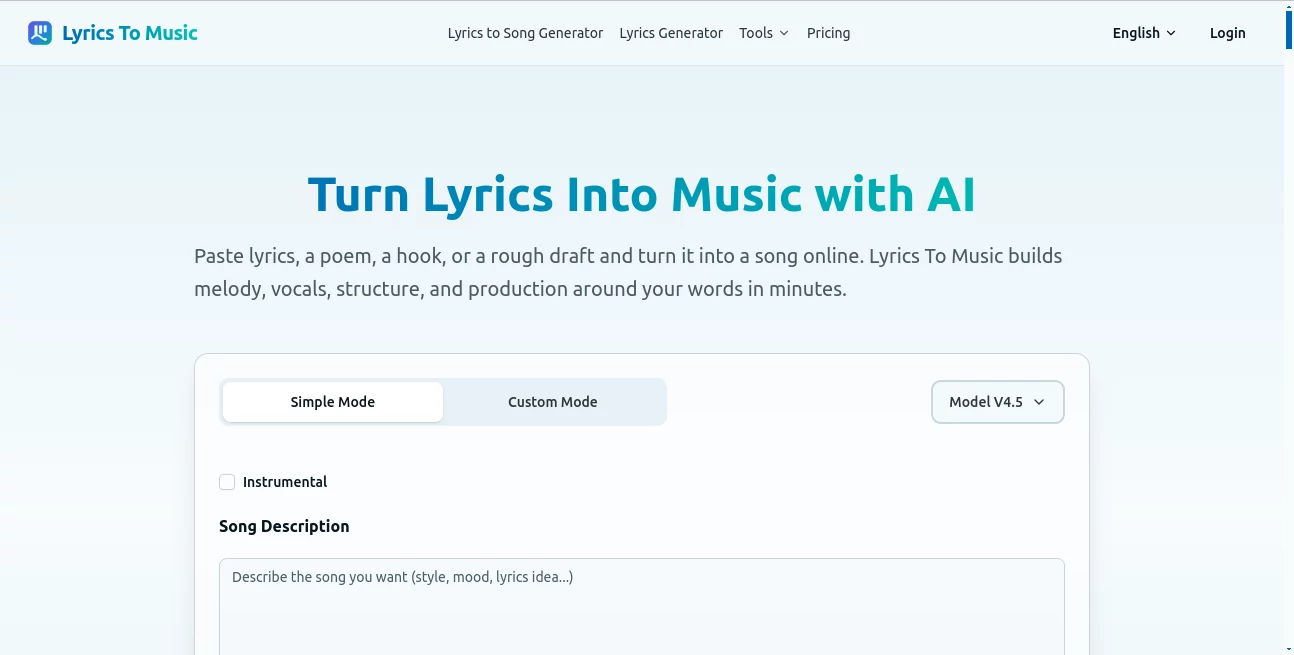Click the Song Description label
Viewport: 1294px width, 655px height.
click(x=284, y=526)
